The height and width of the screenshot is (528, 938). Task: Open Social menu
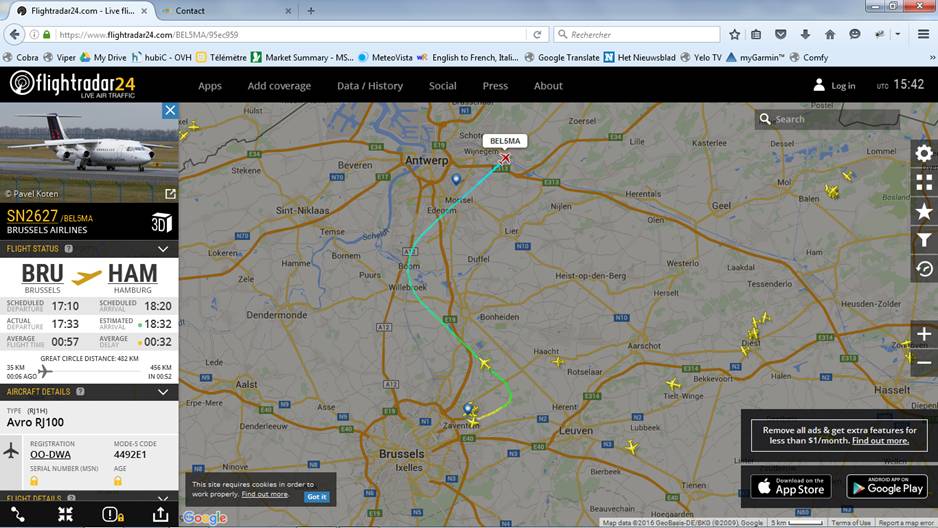443,86
